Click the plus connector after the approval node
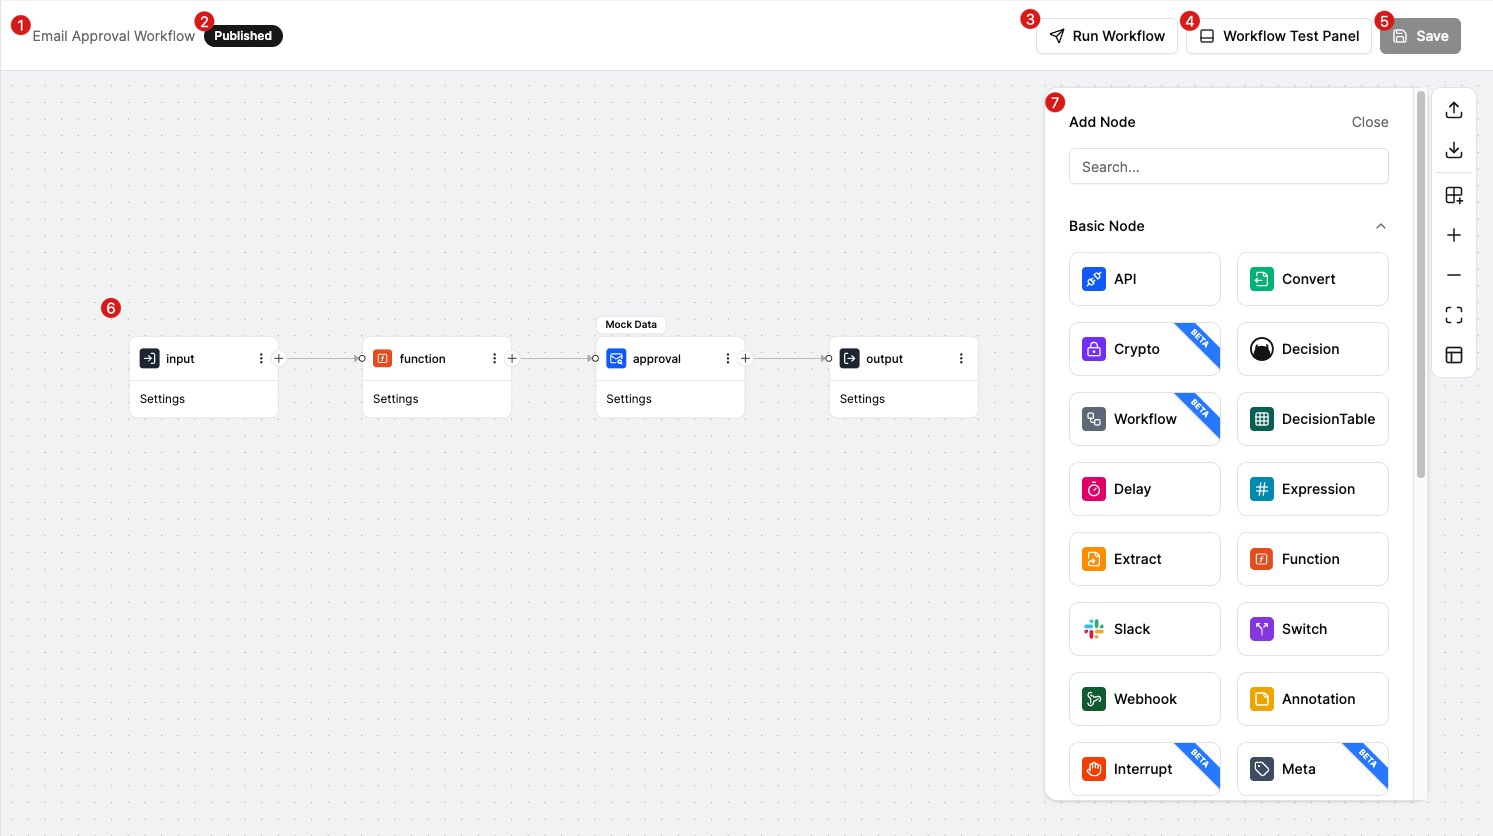The height and width of the screenshot is (836, 1493). (x=745, y=358)
